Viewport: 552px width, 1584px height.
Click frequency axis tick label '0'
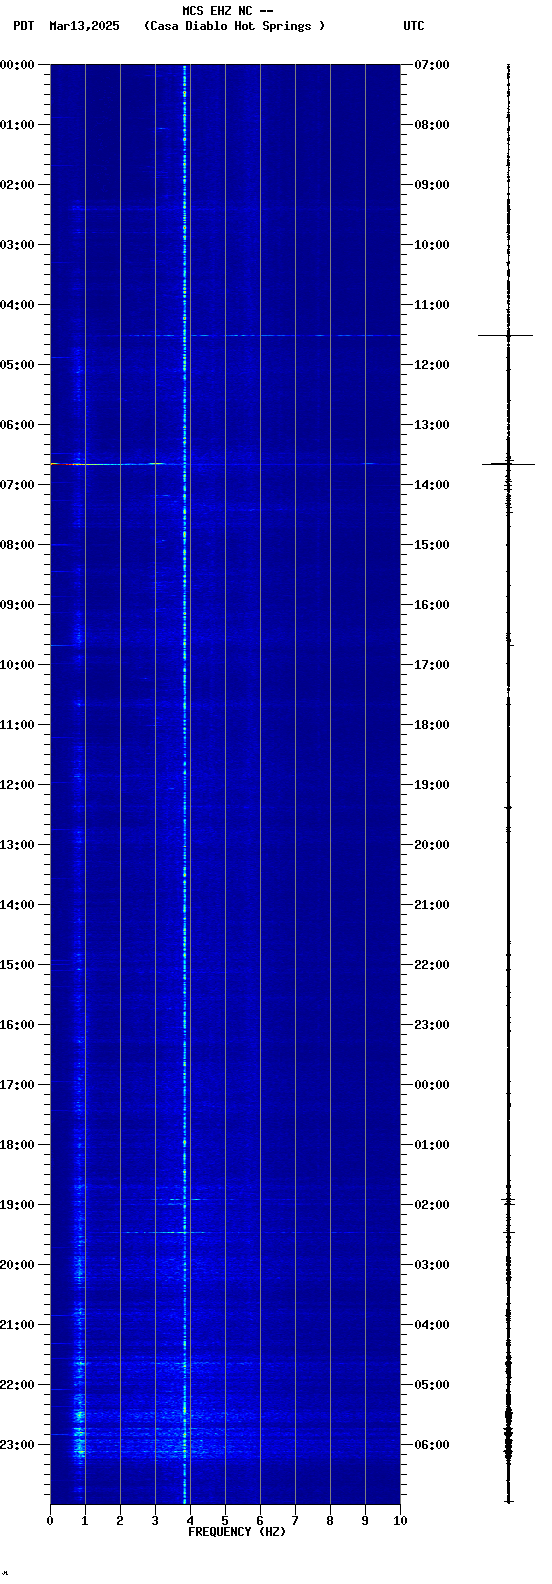click(50, 1521)
